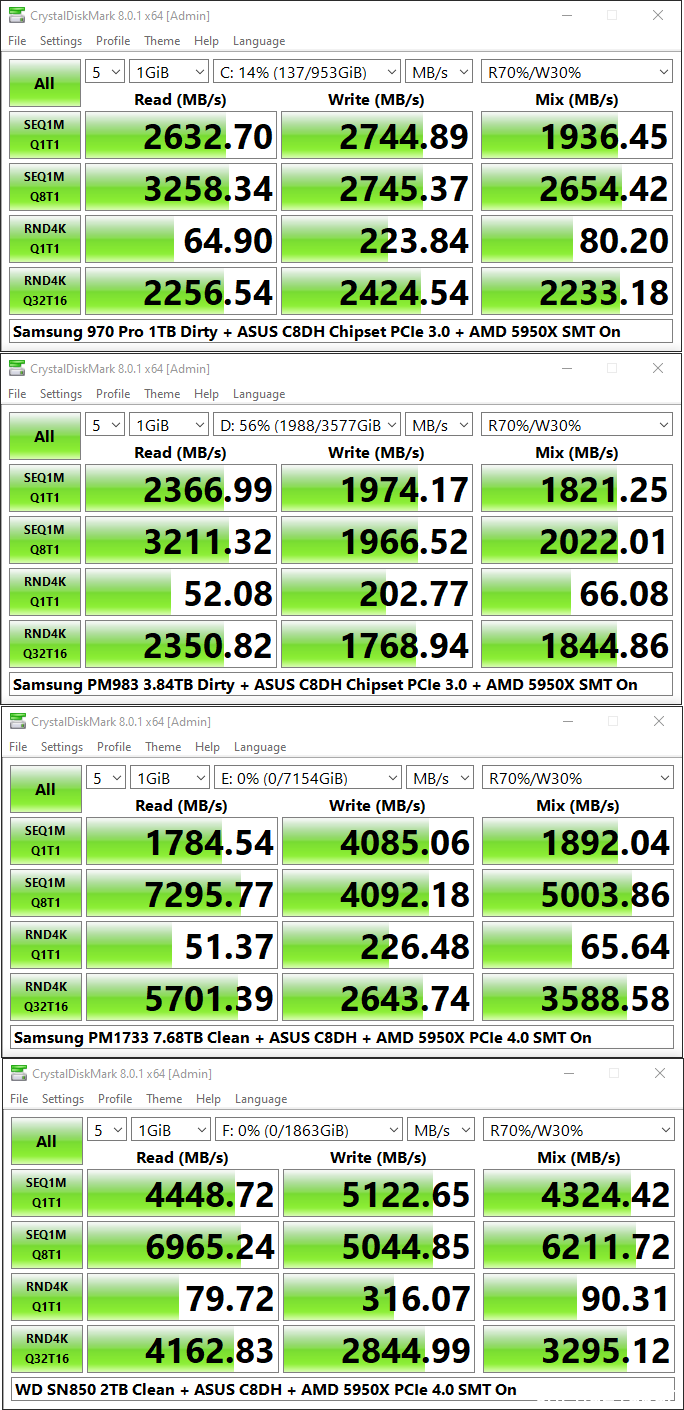Click the 316.07 write result cell
The image size is (684, 1410).
pyautogui.click(x=379, y=1298)
